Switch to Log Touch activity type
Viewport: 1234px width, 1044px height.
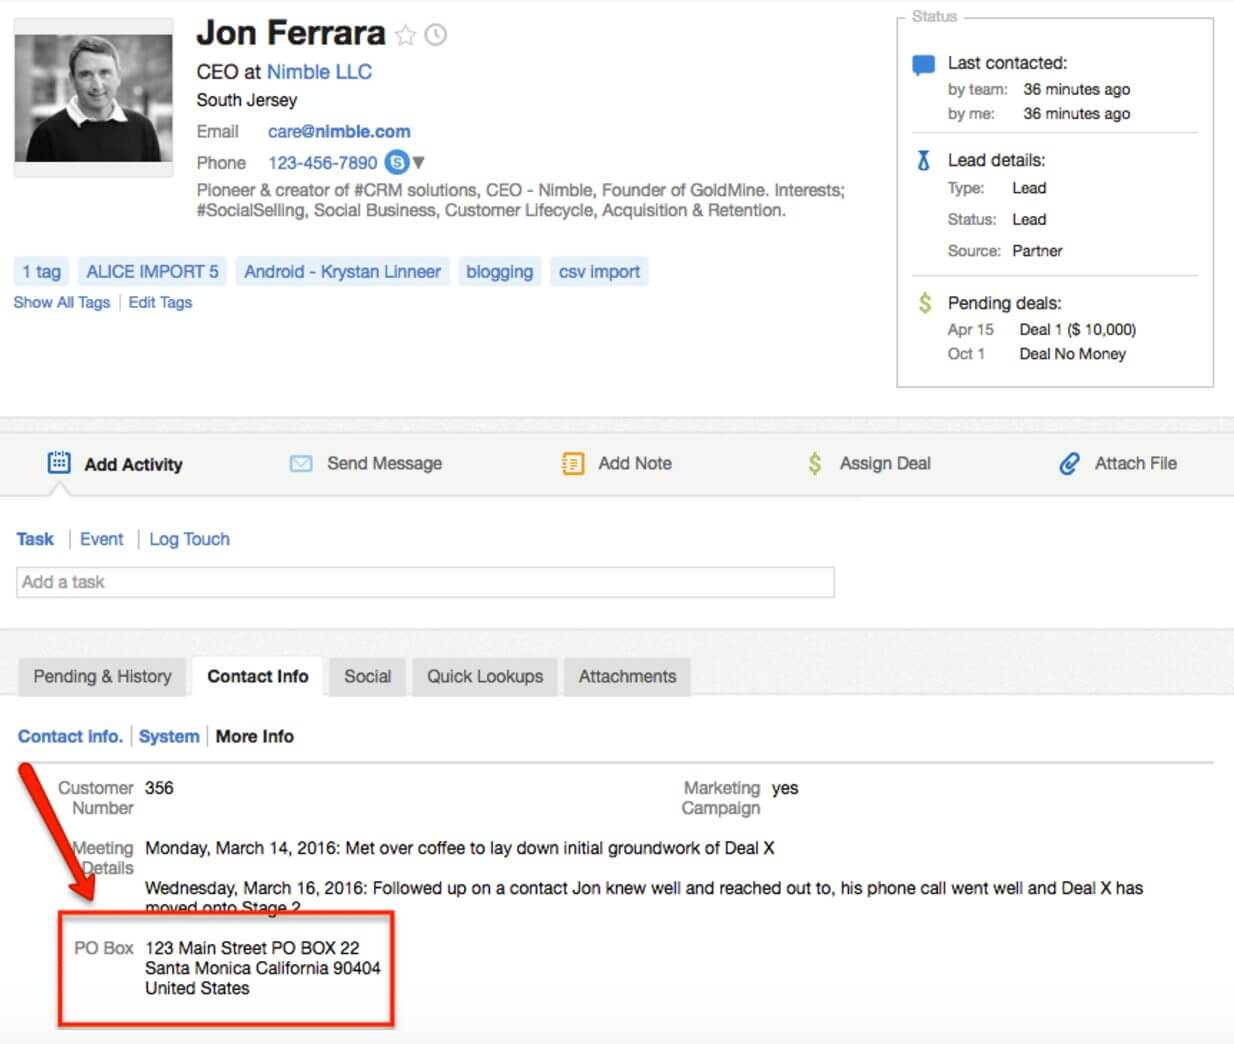click(189, 539)
